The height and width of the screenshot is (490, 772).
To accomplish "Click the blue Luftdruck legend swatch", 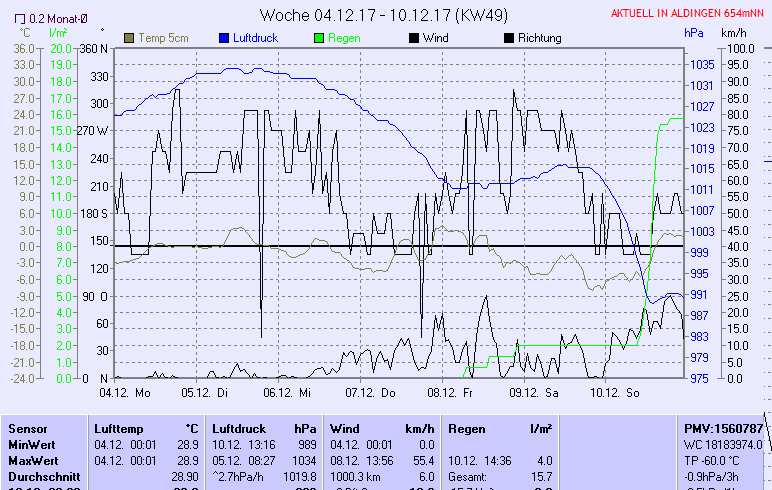I will 224,38.
